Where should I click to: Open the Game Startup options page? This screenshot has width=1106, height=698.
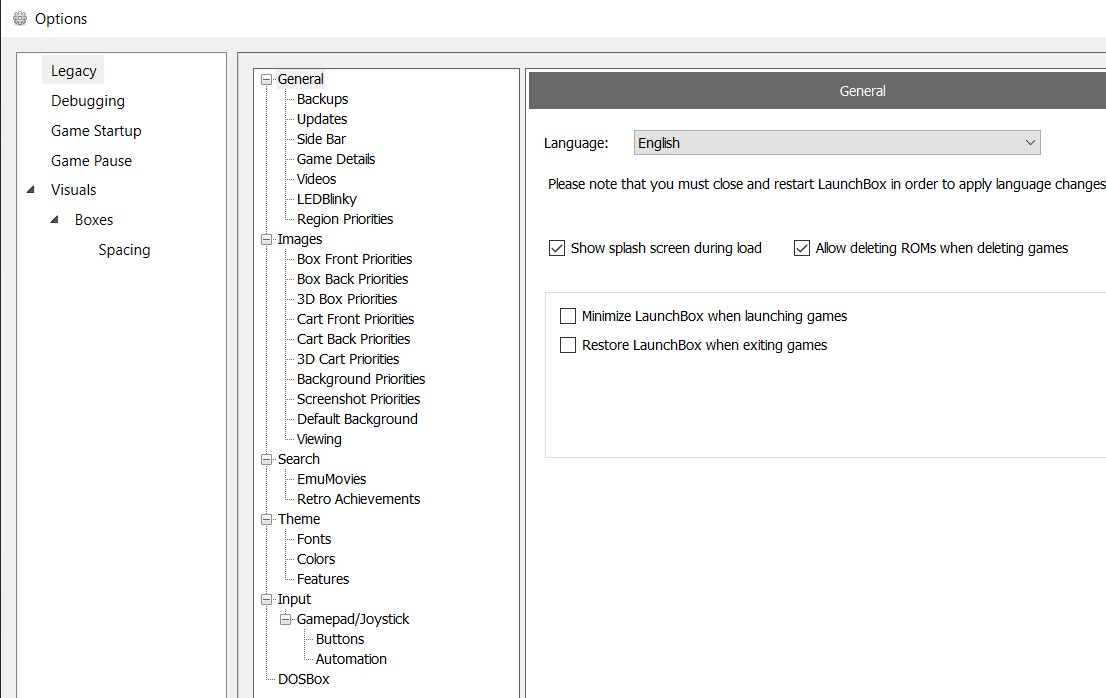[x=96, y=130]
